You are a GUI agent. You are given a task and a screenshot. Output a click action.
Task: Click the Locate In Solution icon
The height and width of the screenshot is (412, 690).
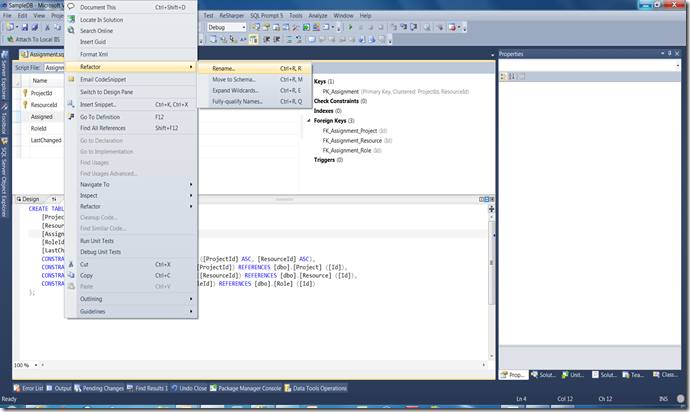click(x=71, y=19)
